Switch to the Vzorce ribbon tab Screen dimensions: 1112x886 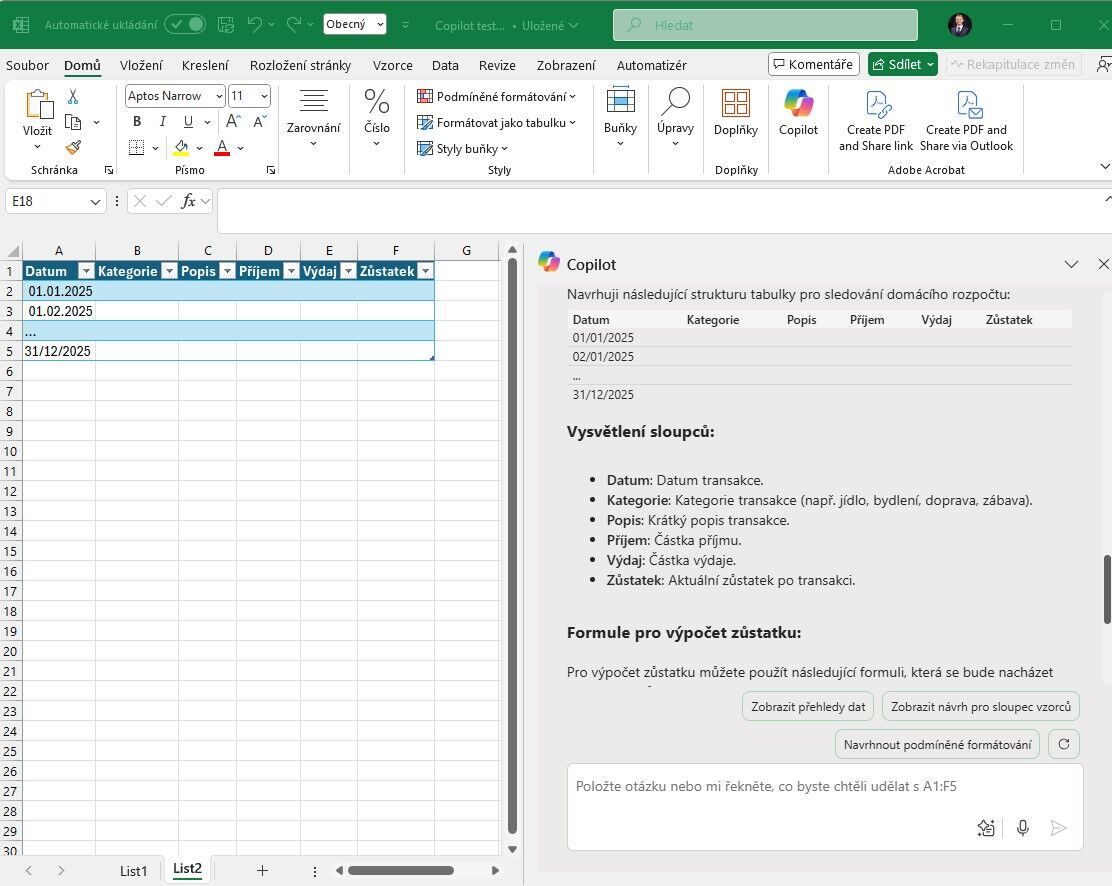coord(392,65)
